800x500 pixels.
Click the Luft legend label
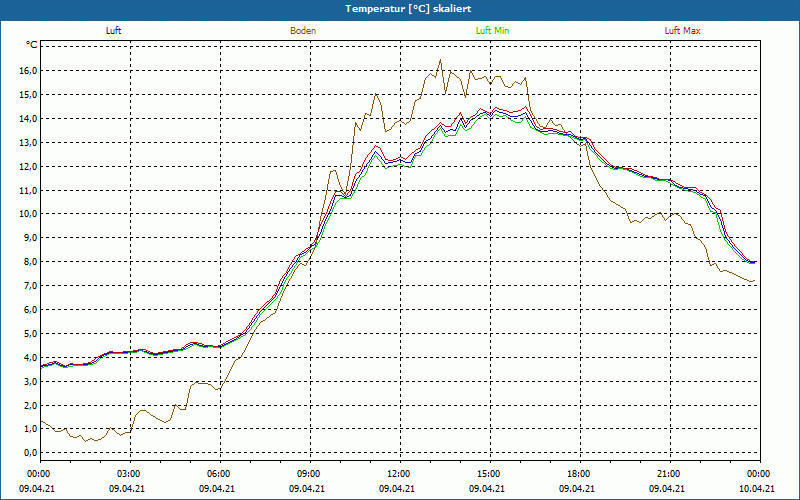point(113,31)
